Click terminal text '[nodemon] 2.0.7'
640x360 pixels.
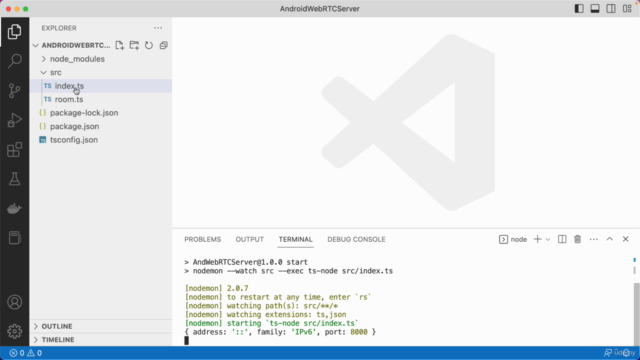pyautogui.click(x=216, y=288)
